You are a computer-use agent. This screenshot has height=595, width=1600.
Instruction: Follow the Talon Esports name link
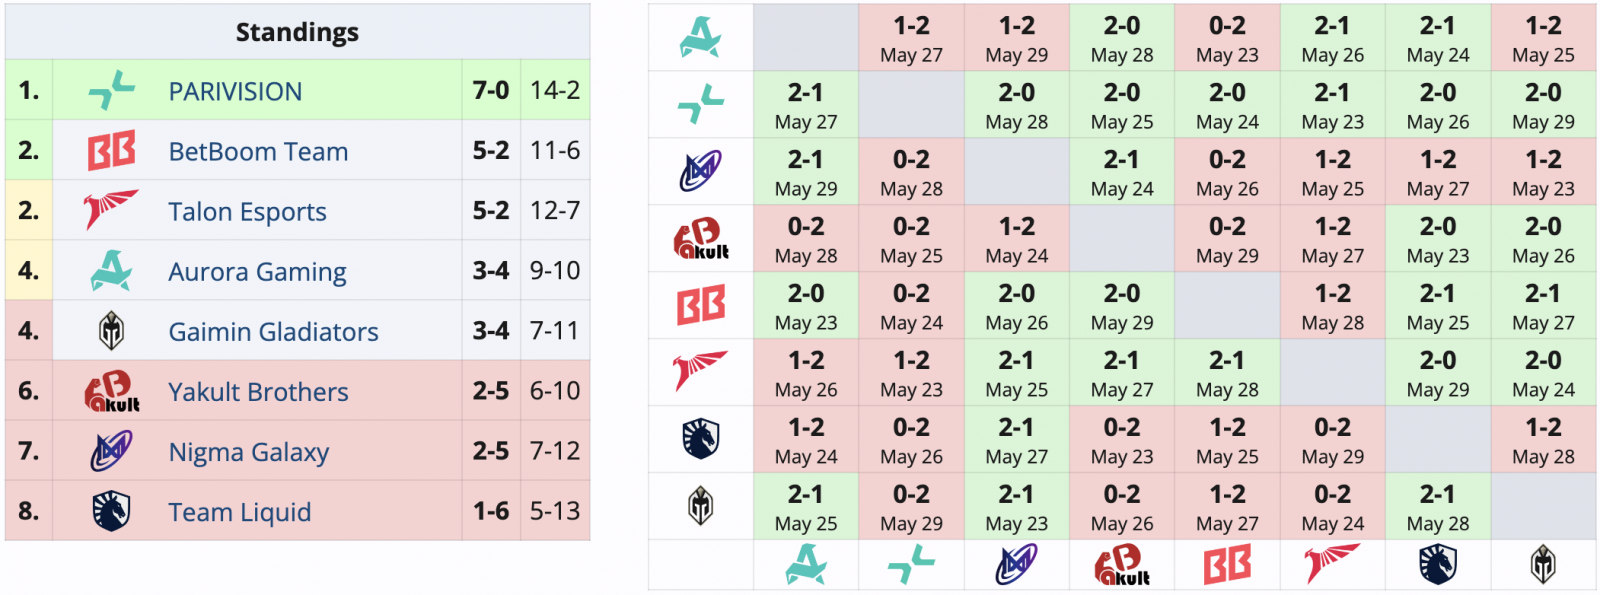pos(247,211)
